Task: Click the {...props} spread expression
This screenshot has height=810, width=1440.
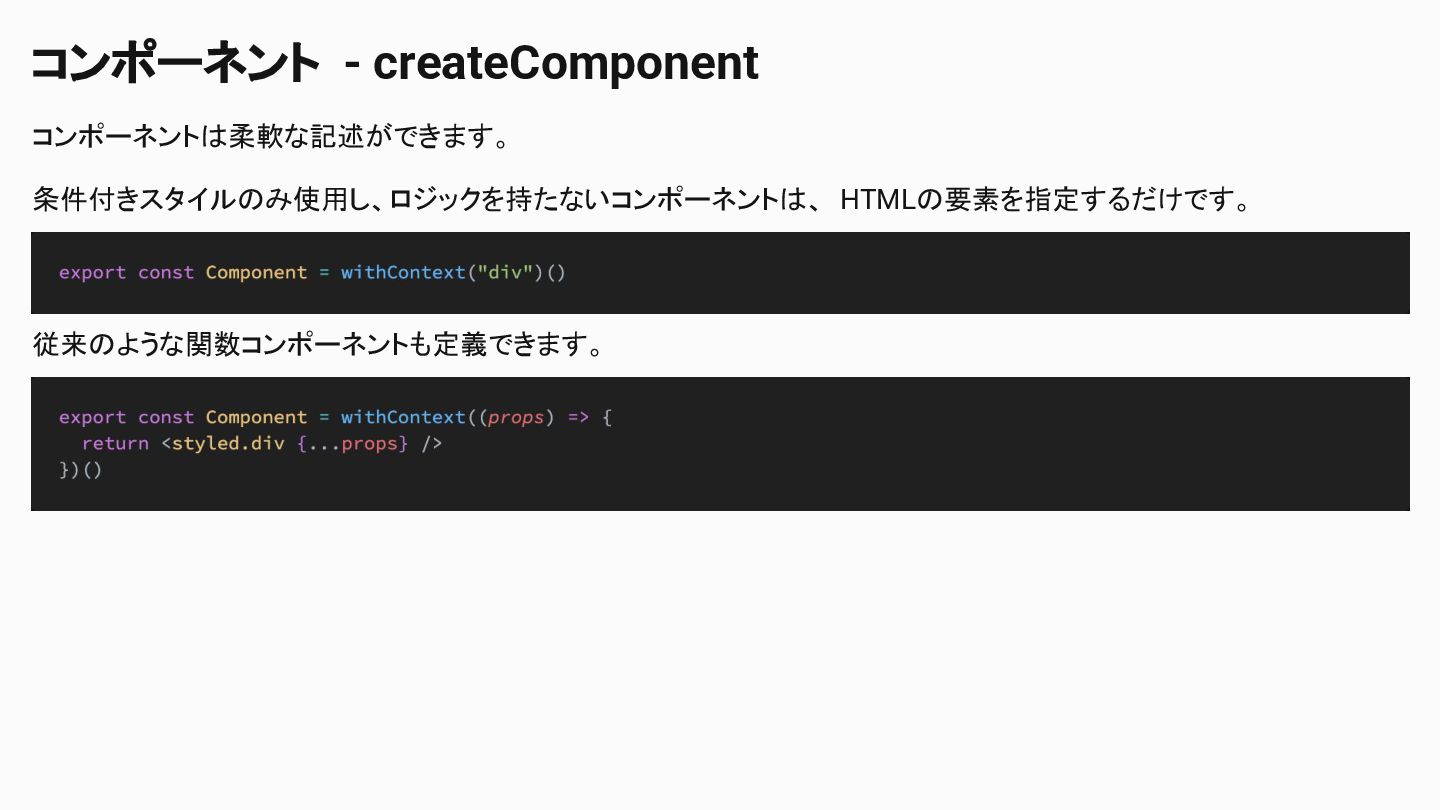Action: tap(352, 444)
